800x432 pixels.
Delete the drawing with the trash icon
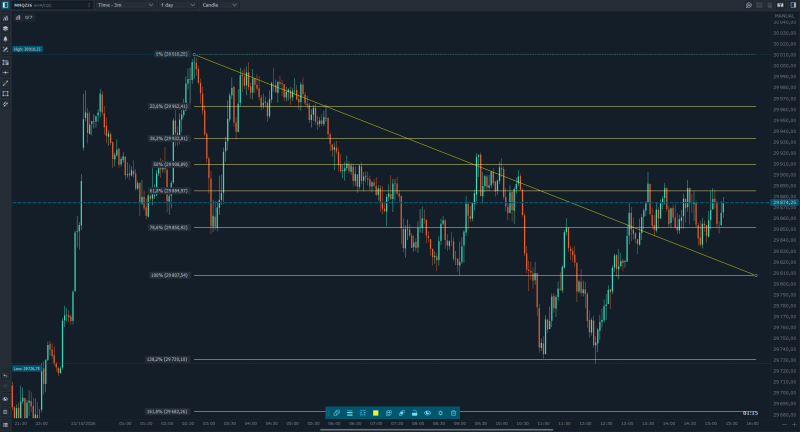point(454,413)
